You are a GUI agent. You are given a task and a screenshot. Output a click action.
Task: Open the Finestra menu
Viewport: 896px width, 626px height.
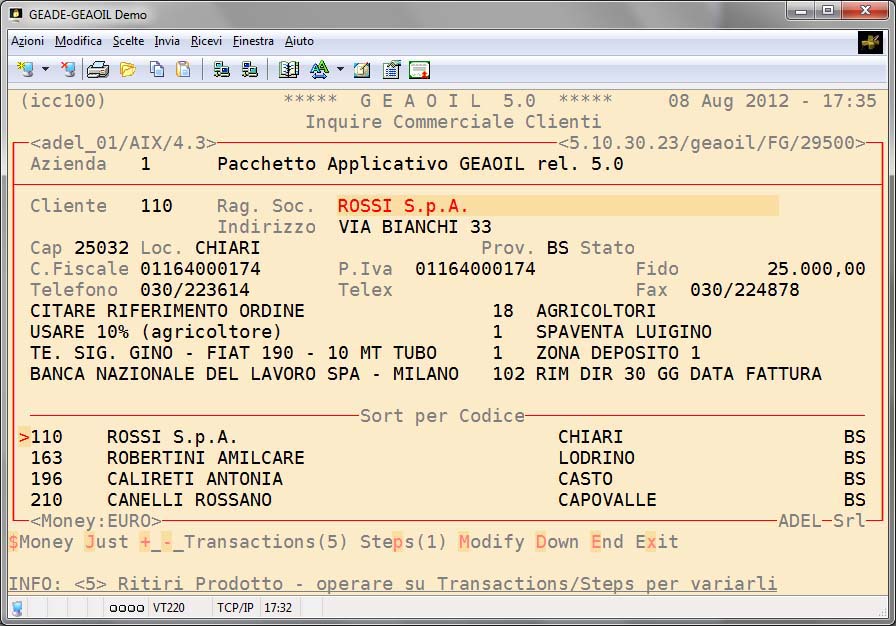click(x=253, y=41)
